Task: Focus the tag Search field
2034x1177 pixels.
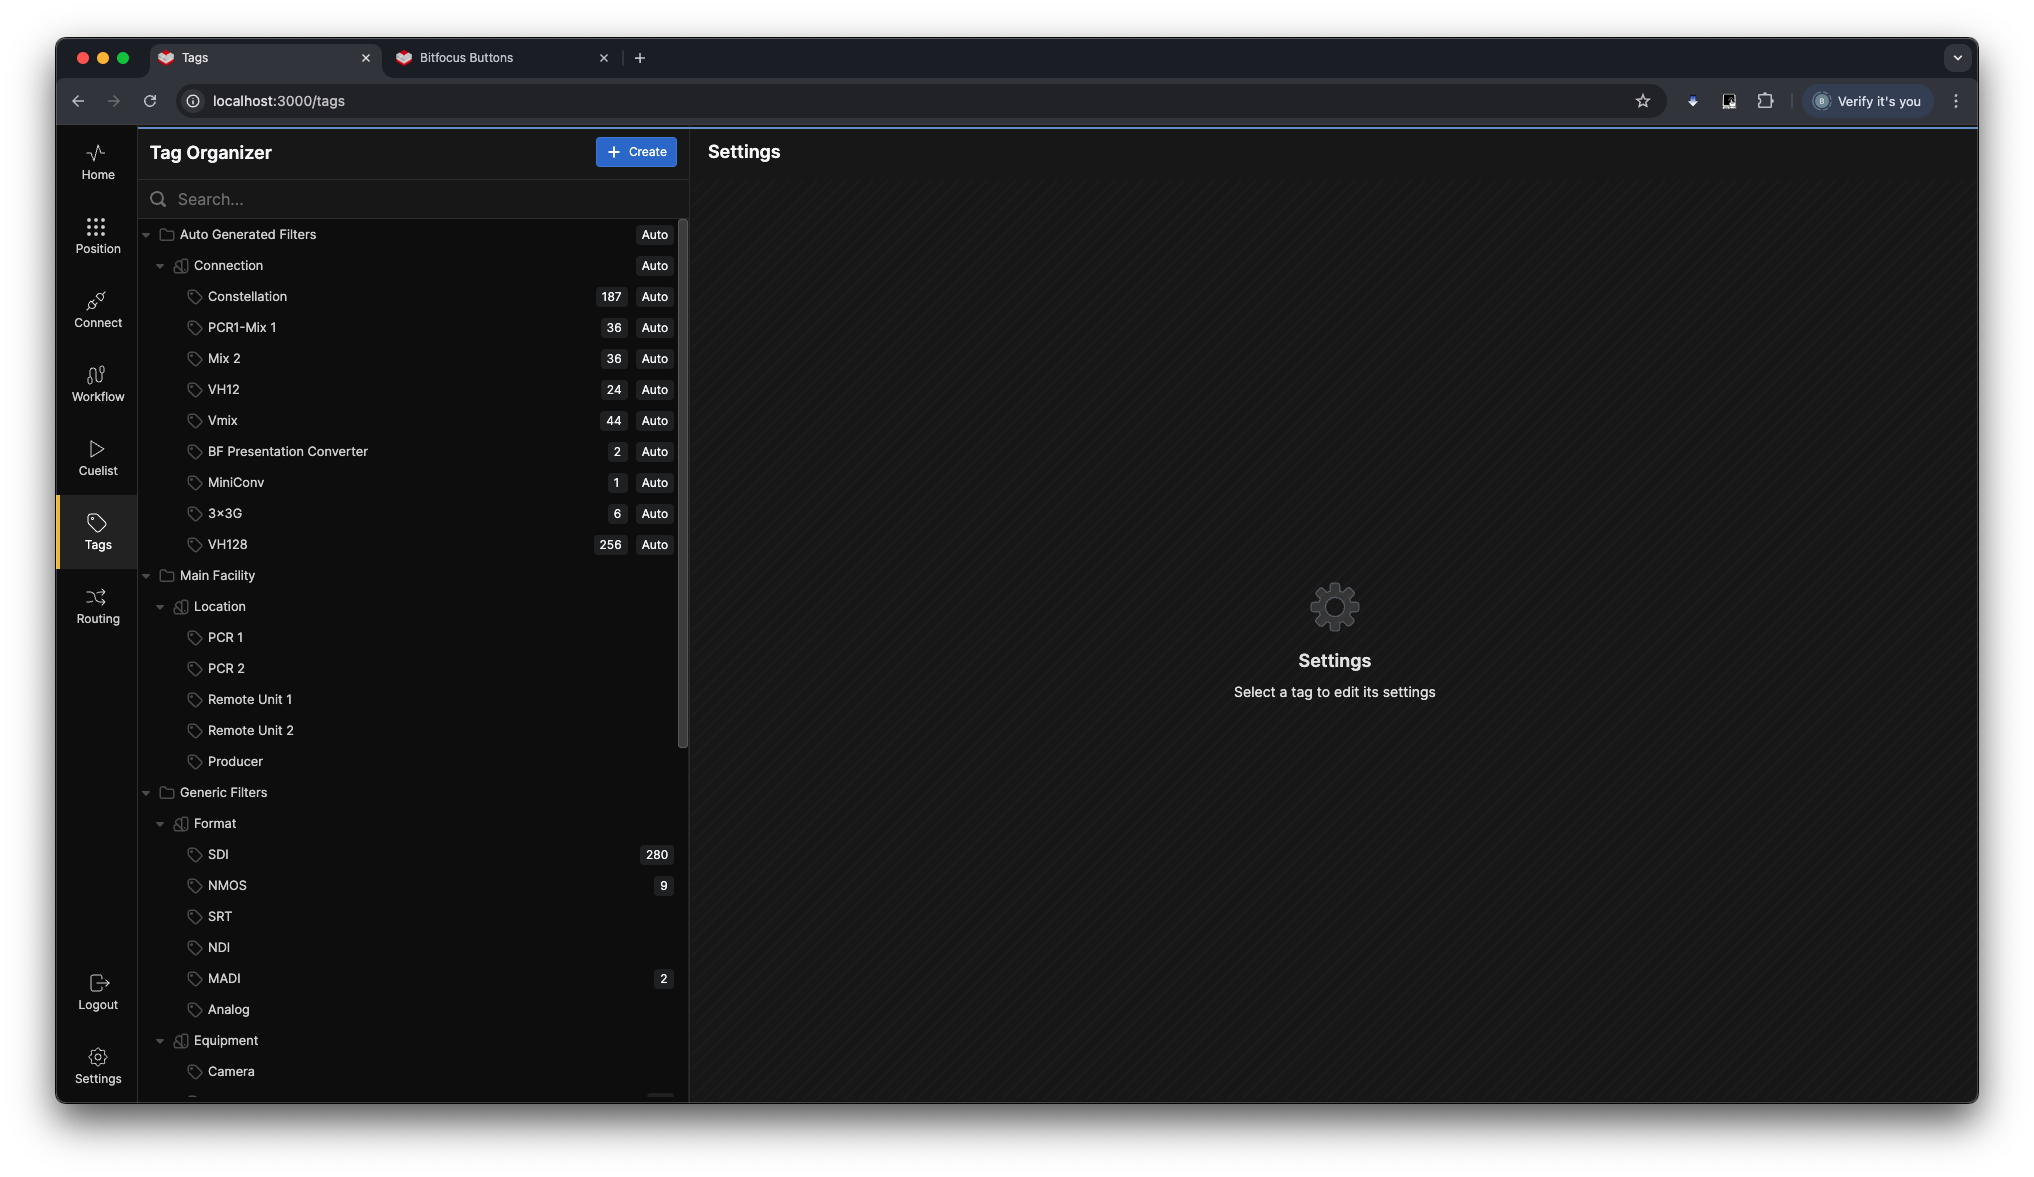Action: pyautogui.click(x=412, y=199)
